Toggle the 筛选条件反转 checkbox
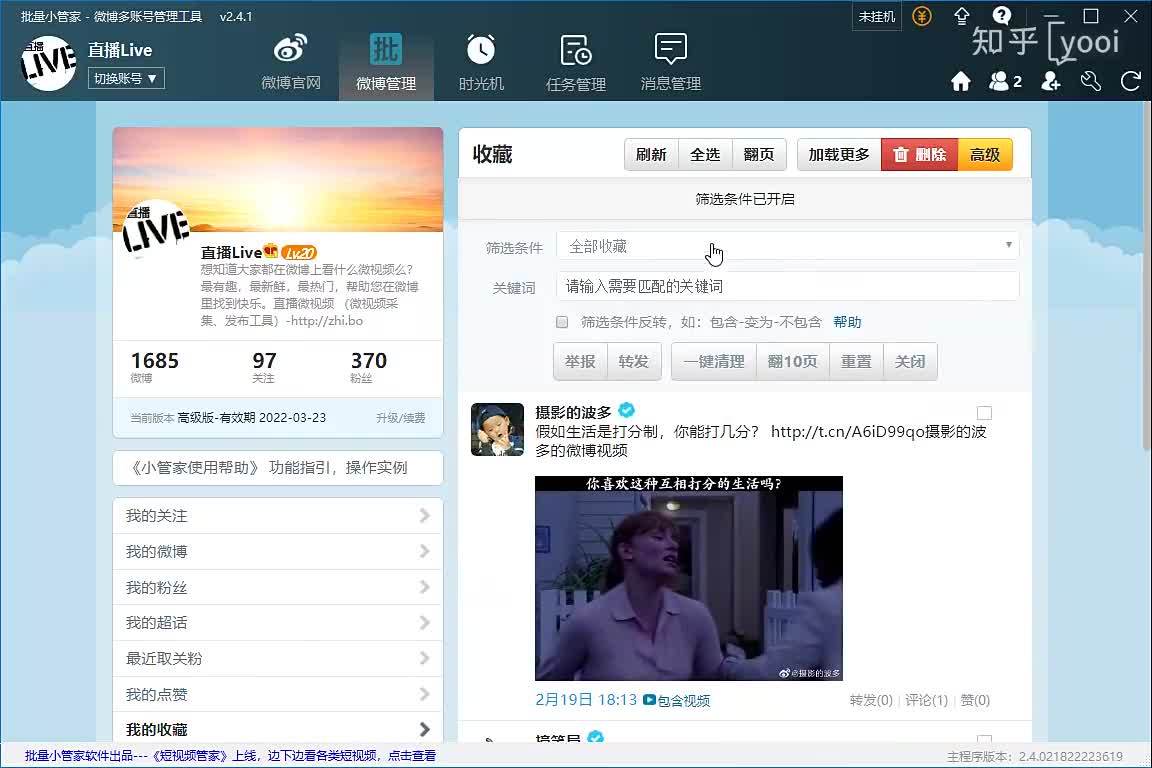 click(x=562, y=322)
